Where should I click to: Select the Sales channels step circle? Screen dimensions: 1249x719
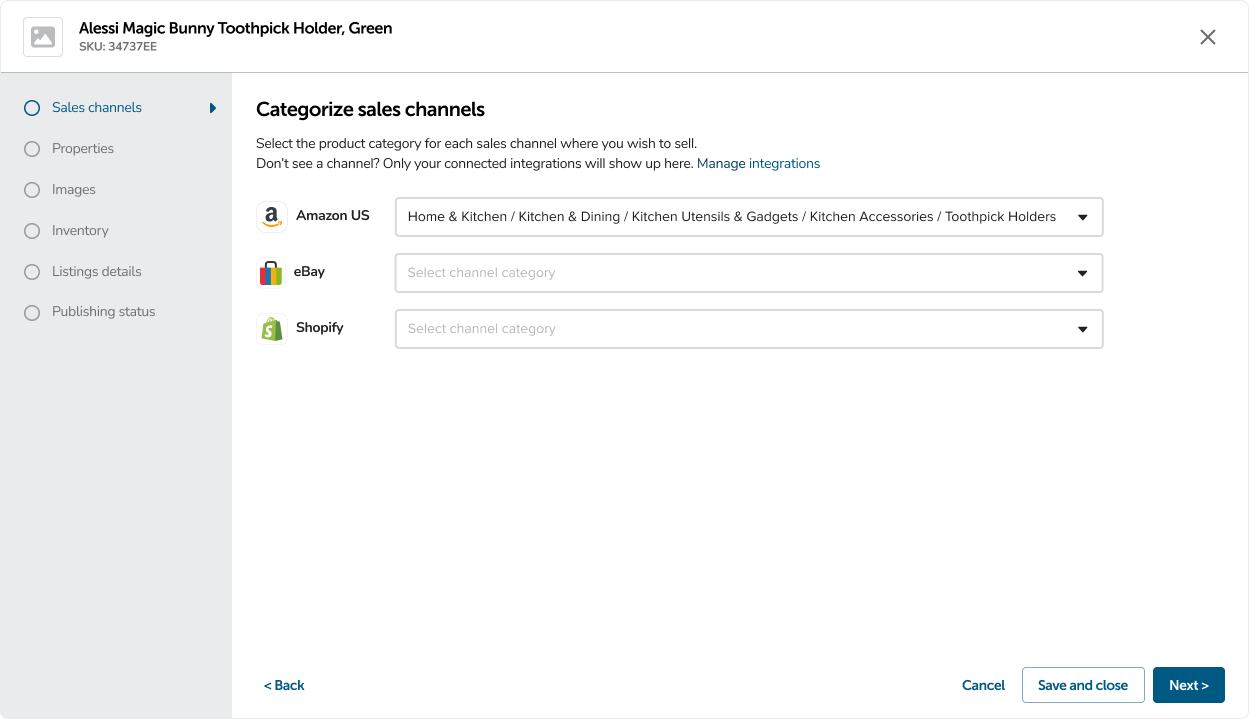tap(32, 108)
